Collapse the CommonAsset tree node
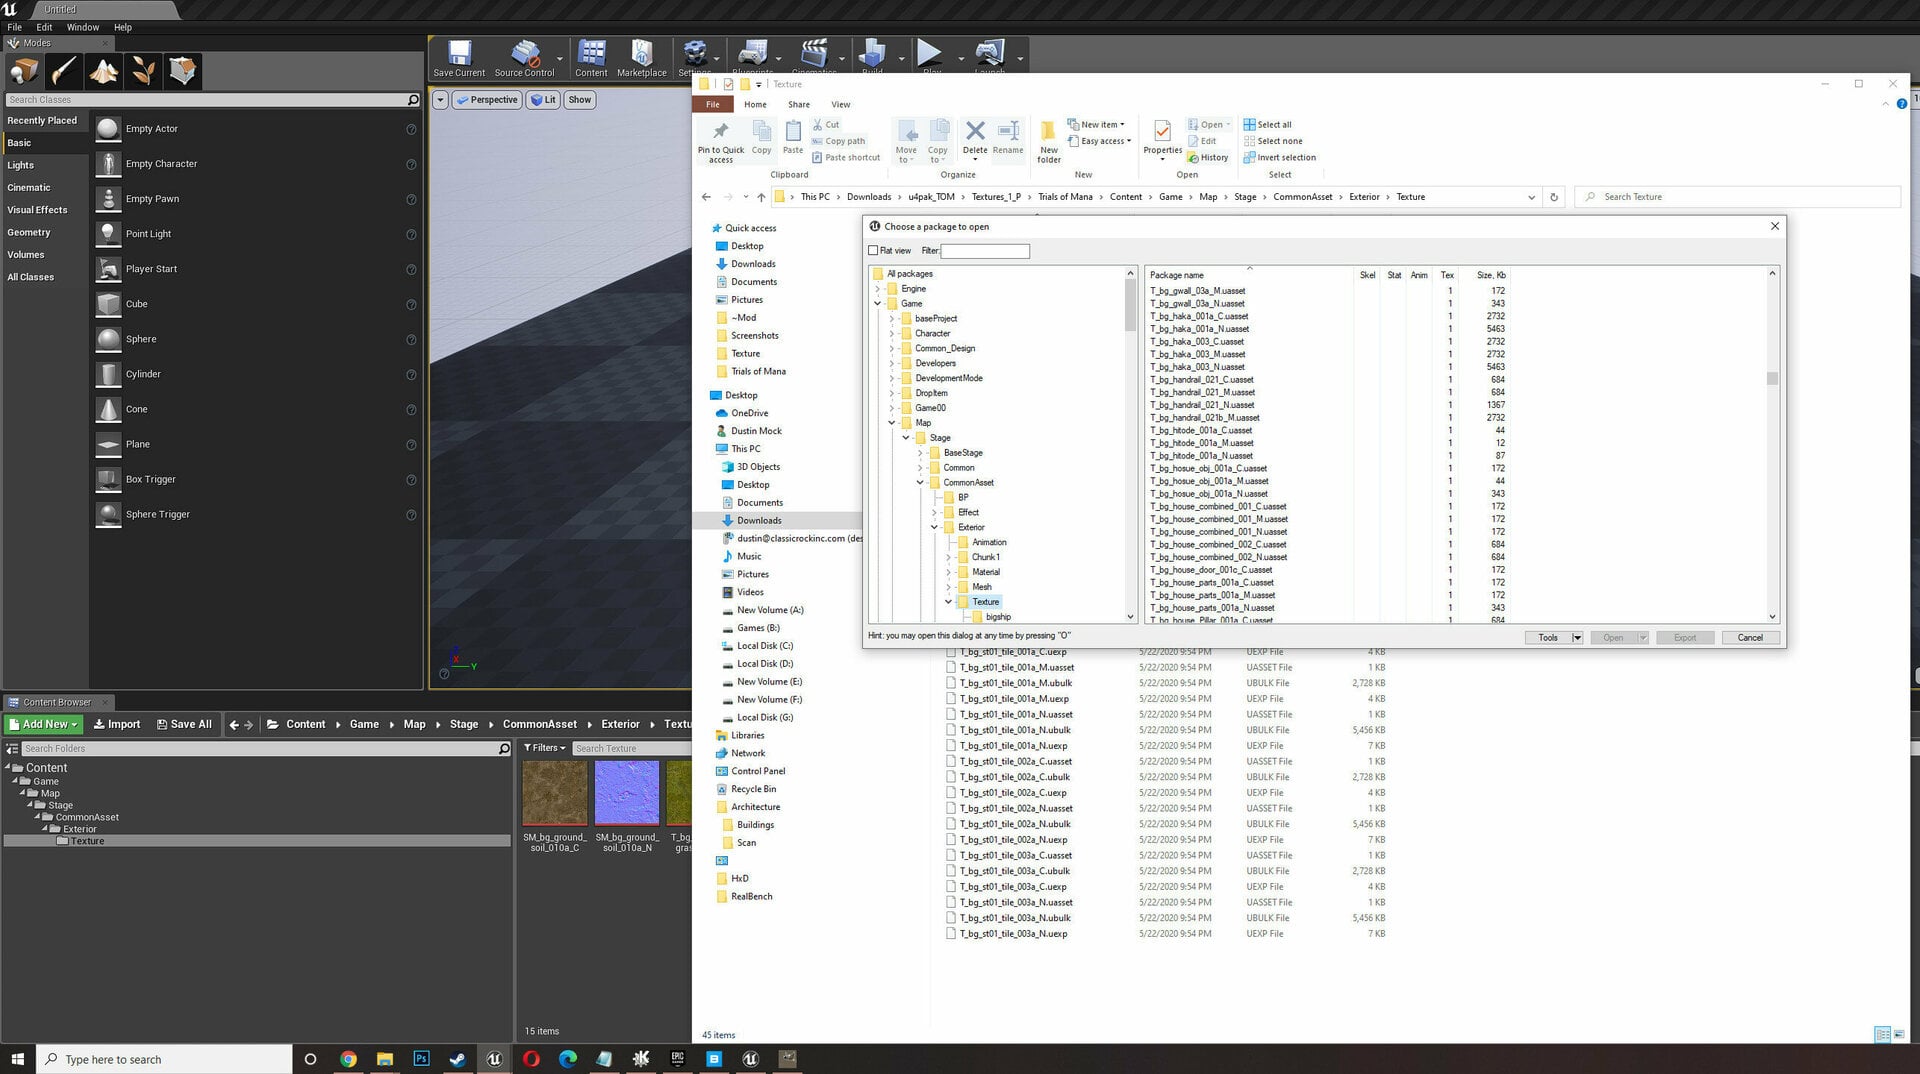Image resolution: width=1920 pixels, height=1074 pixels. pos(920,483)
